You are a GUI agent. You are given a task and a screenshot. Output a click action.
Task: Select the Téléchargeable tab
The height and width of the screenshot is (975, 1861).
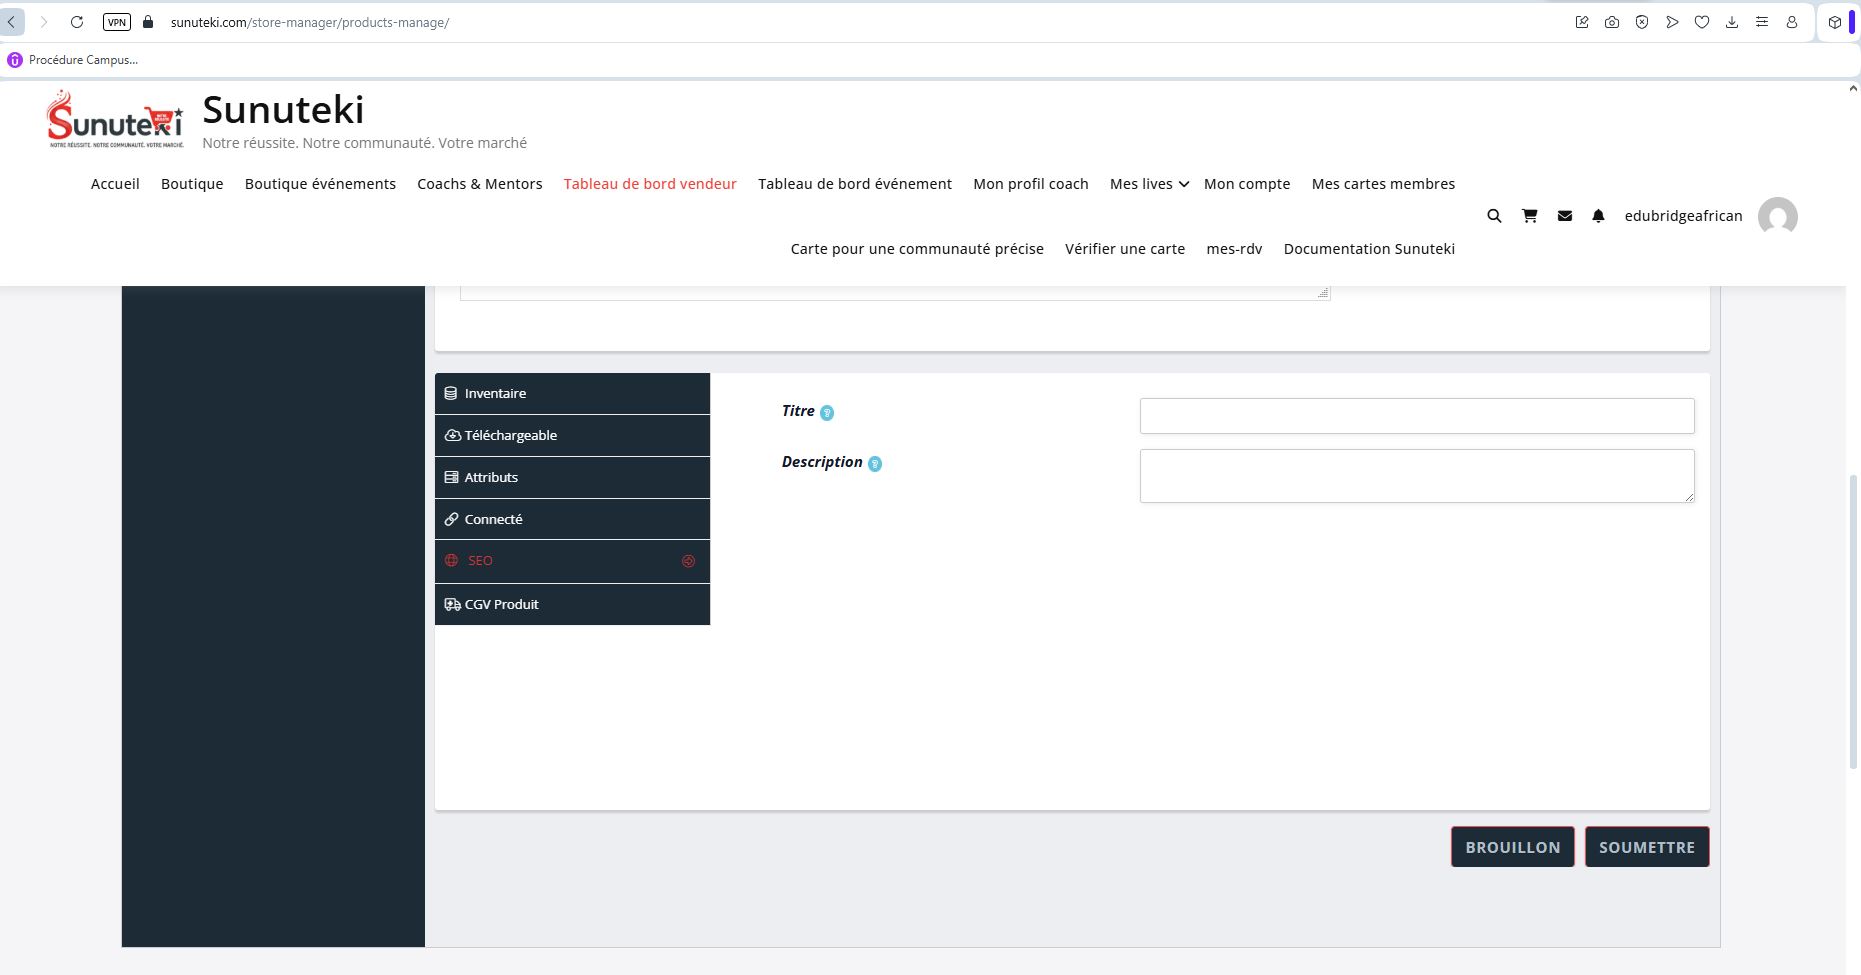tap(572, 436)
